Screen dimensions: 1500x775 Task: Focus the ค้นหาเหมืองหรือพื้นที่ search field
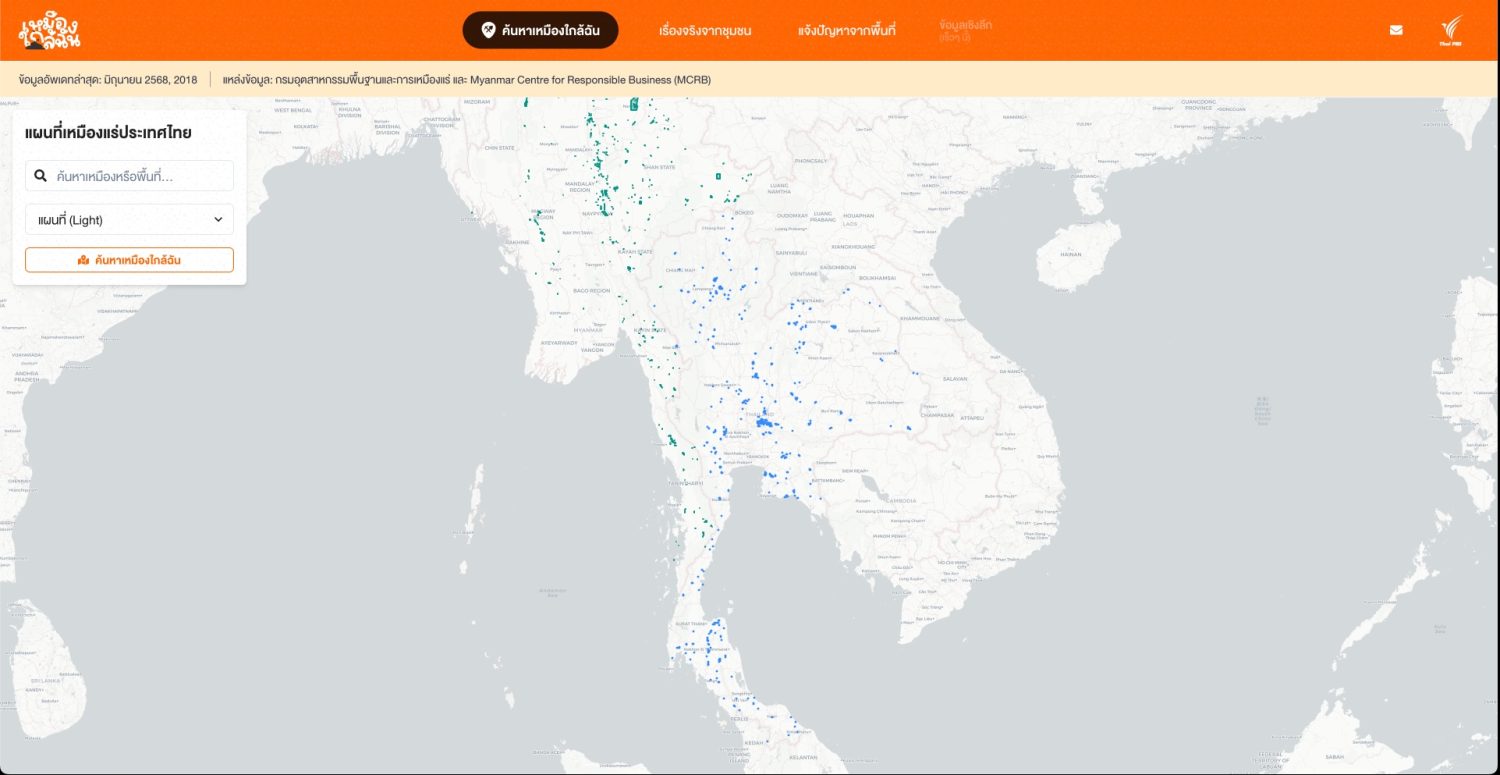(140, 176)
